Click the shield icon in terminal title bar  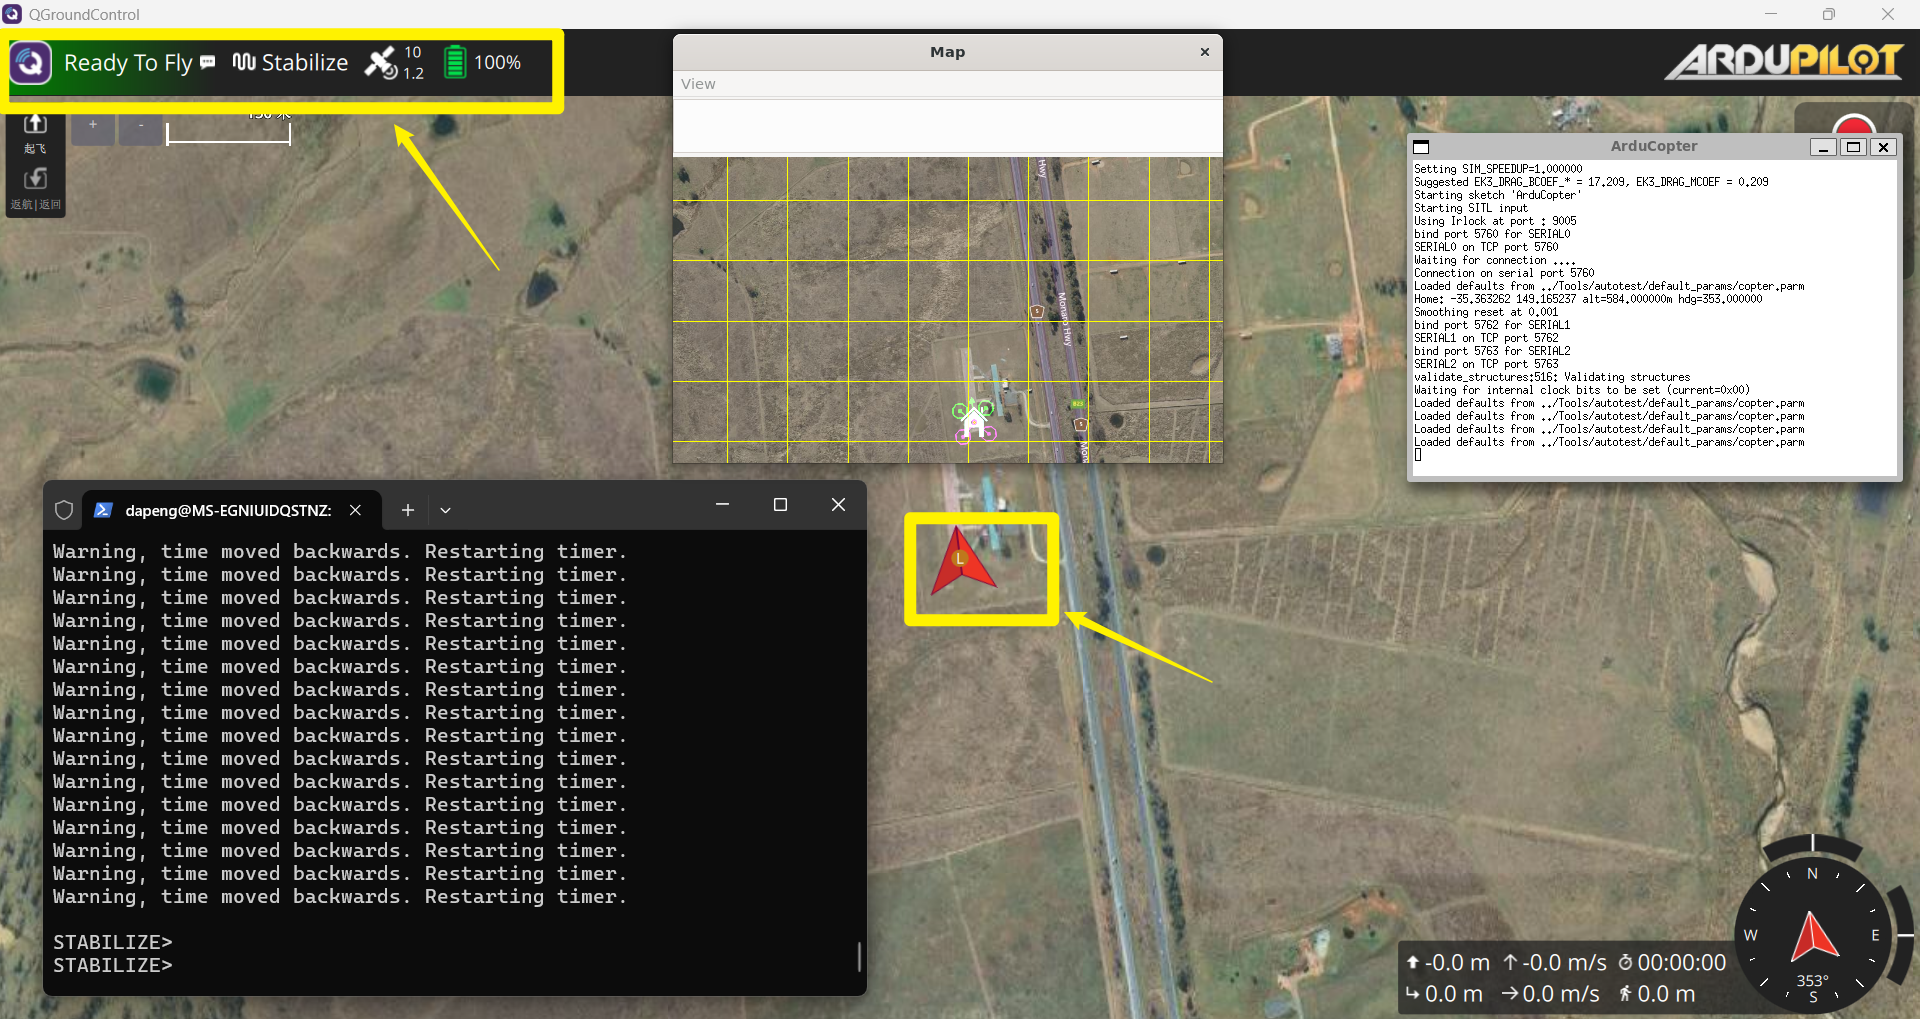(64, 510)
